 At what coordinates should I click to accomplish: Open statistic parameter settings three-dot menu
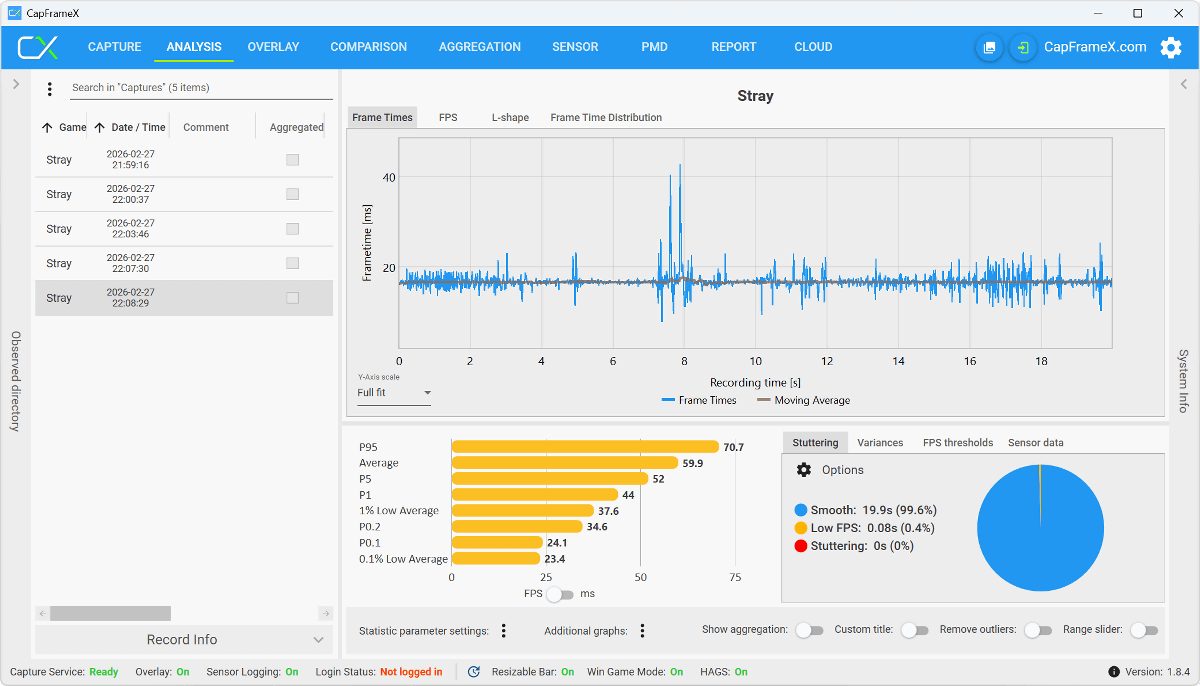tap(504, 631)
